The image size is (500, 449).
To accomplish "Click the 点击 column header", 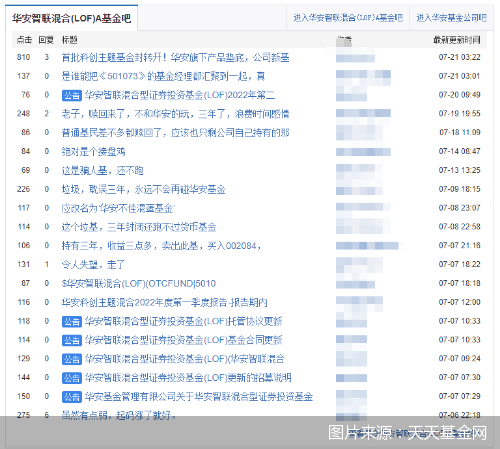I will (24, 40).
